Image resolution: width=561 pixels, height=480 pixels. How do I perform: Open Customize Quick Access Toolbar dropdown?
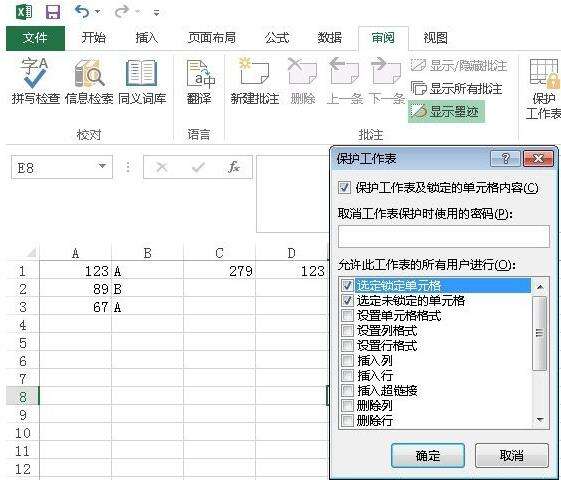pyautogui.click(x=156, y=13)
